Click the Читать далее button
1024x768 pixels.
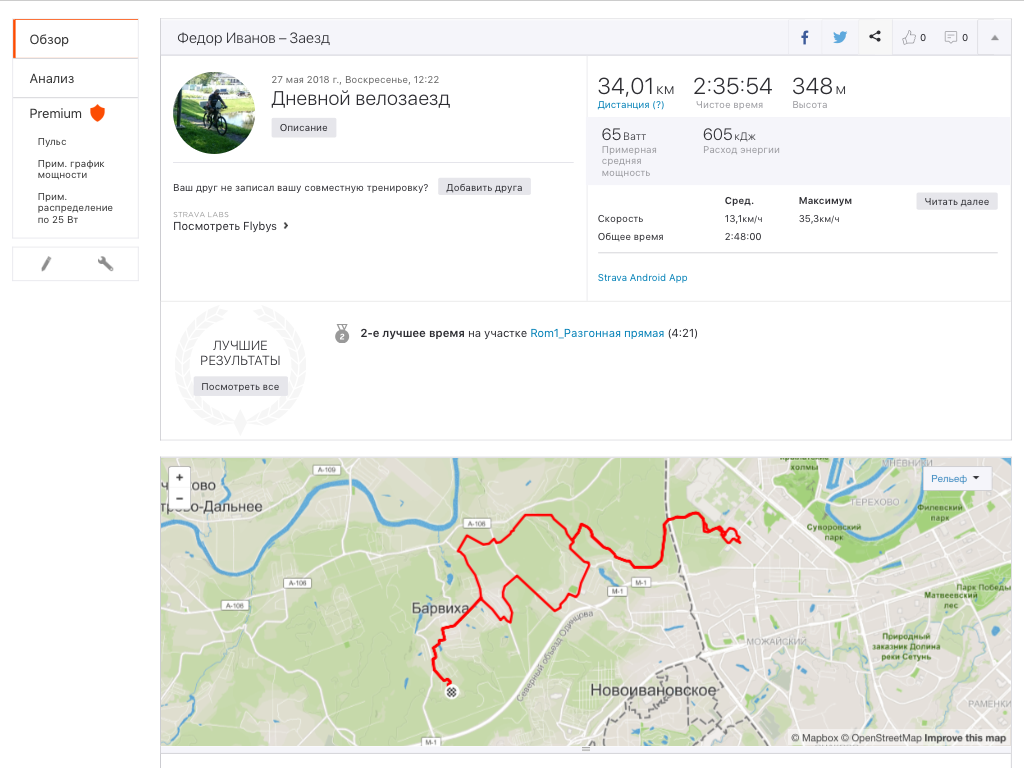tap(956, 202)
